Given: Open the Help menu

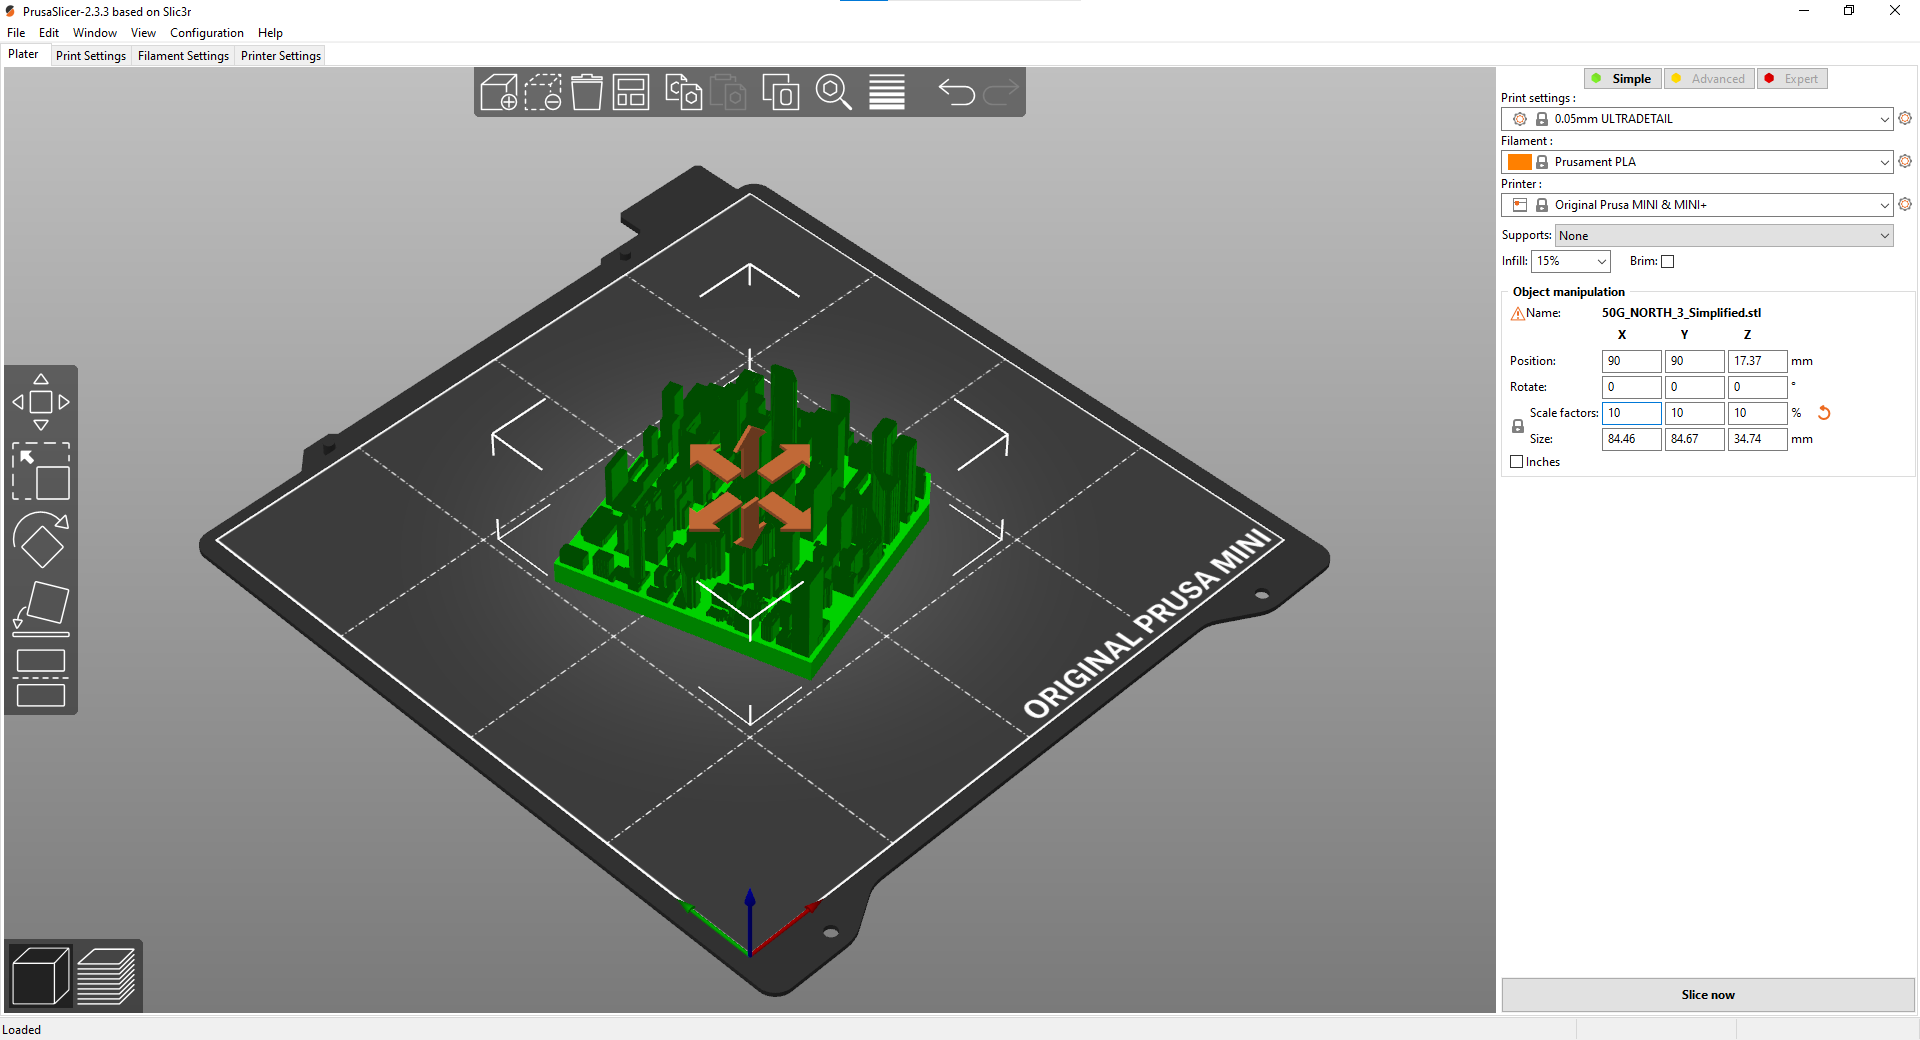Looking at the screenshot, I should 270,33.
